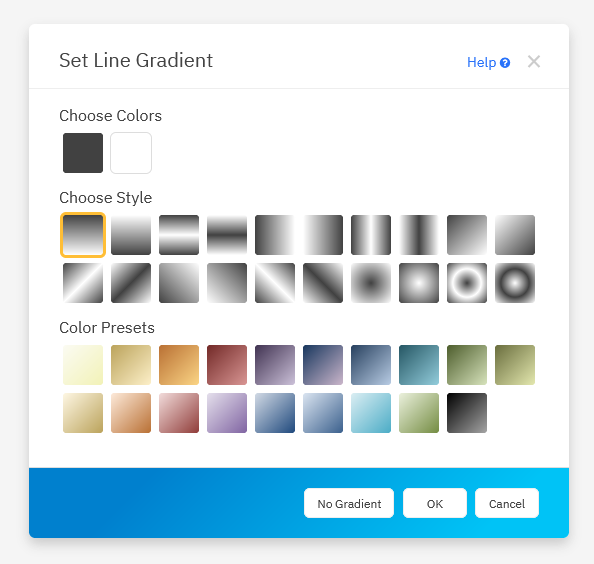Open the white second color picker
The height and width of the screenshot is (564, 594).
131,153
